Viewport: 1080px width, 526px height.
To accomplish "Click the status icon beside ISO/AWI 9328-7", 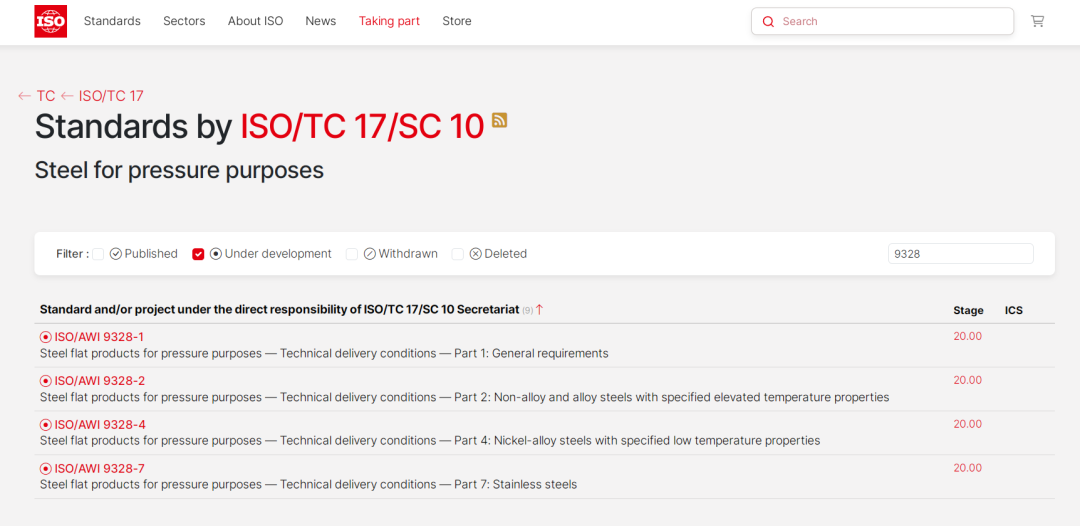I will (x=46, y=469).
